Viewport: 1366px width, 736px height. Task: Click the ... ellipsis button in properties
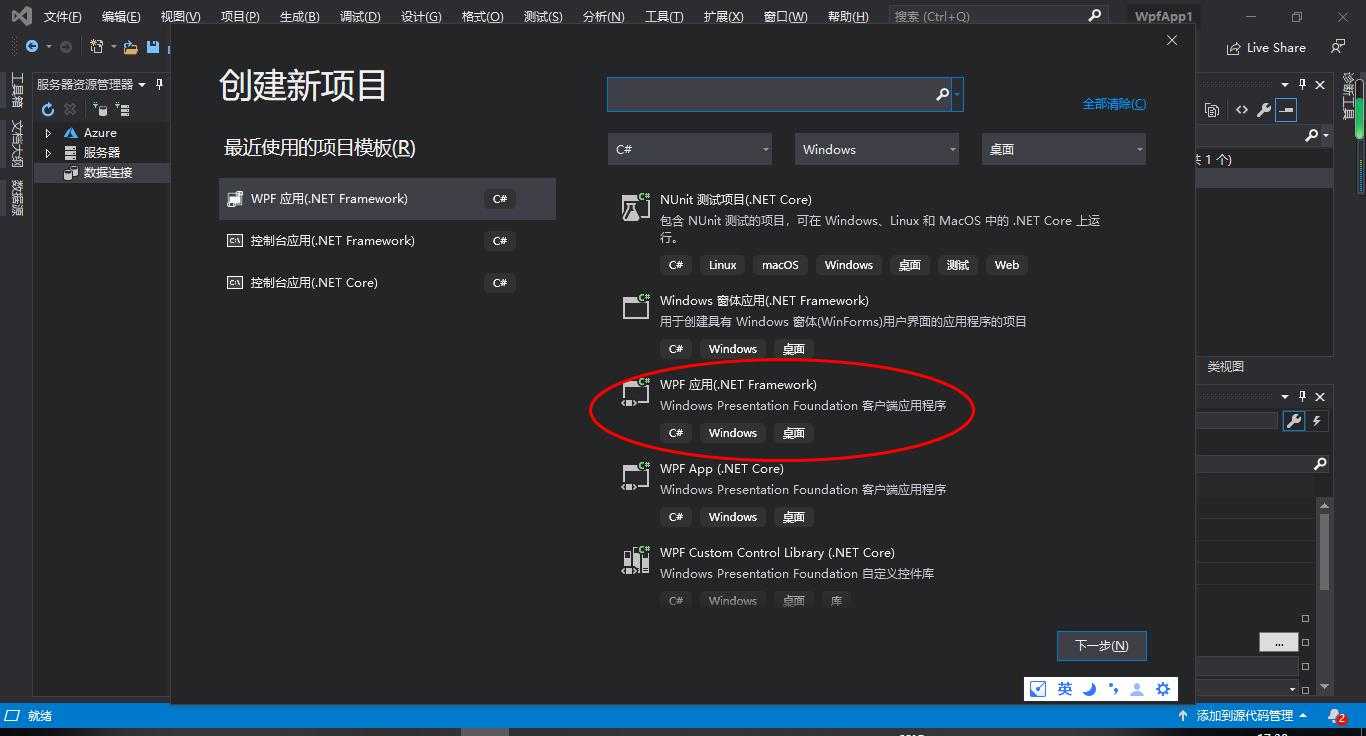1278,642
